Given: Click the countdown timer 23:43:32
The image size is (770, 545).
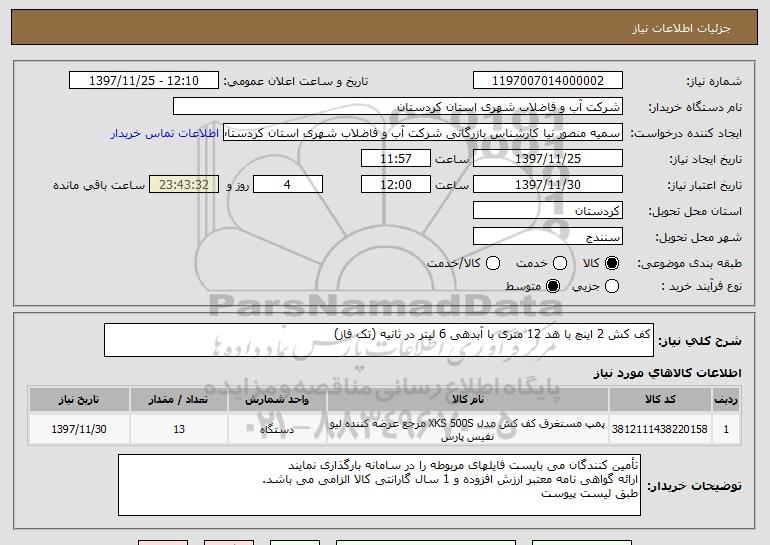Looking at the screenshot, I should (x=184, y=185).
